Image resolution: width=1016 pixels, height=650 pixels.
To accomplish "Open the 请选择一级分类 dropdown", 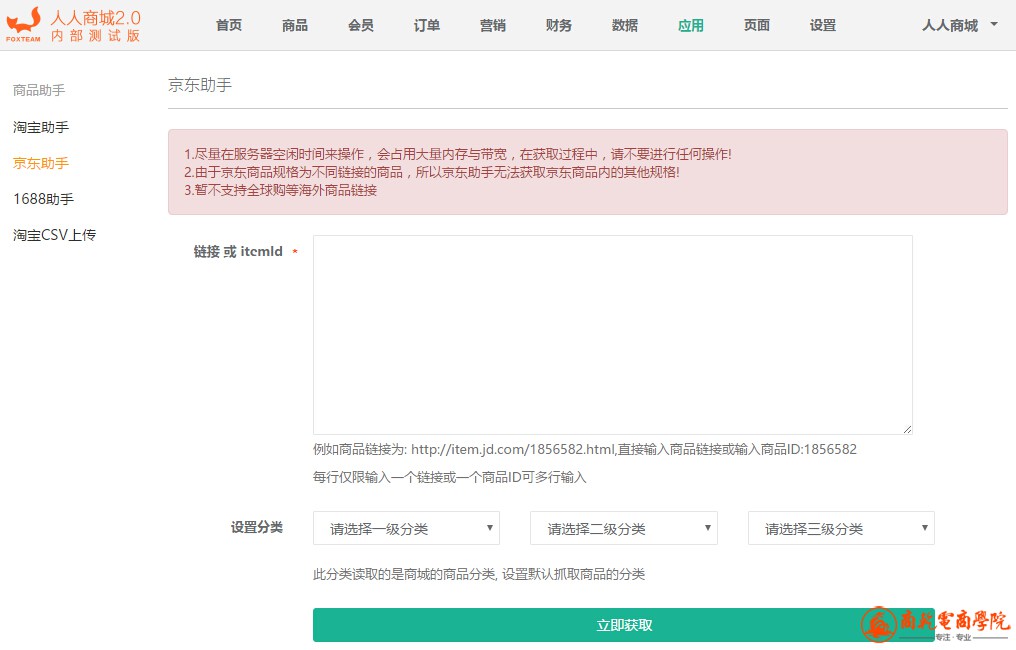I will (406, 528).
